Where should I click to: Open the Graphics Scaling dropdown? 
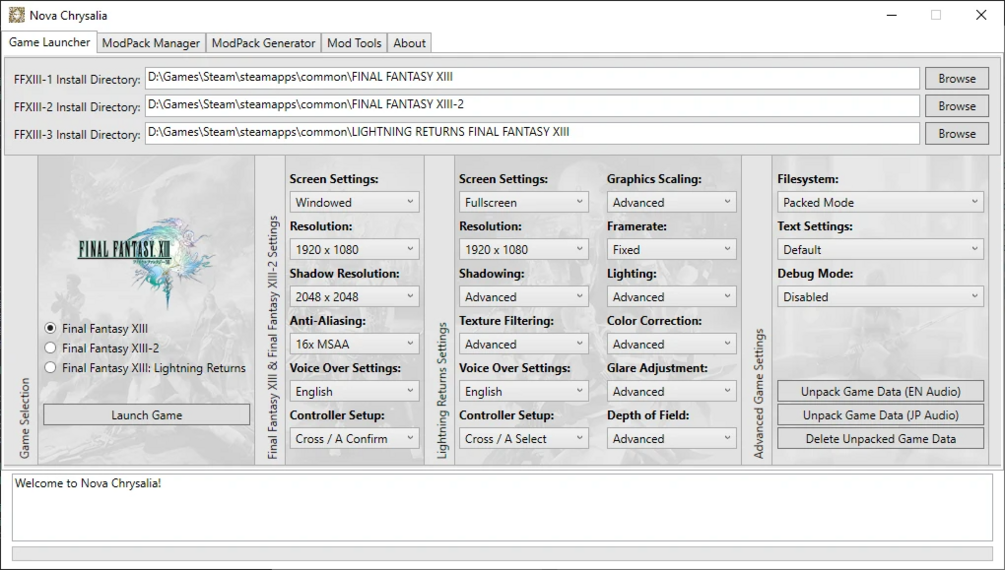[672, 202]
